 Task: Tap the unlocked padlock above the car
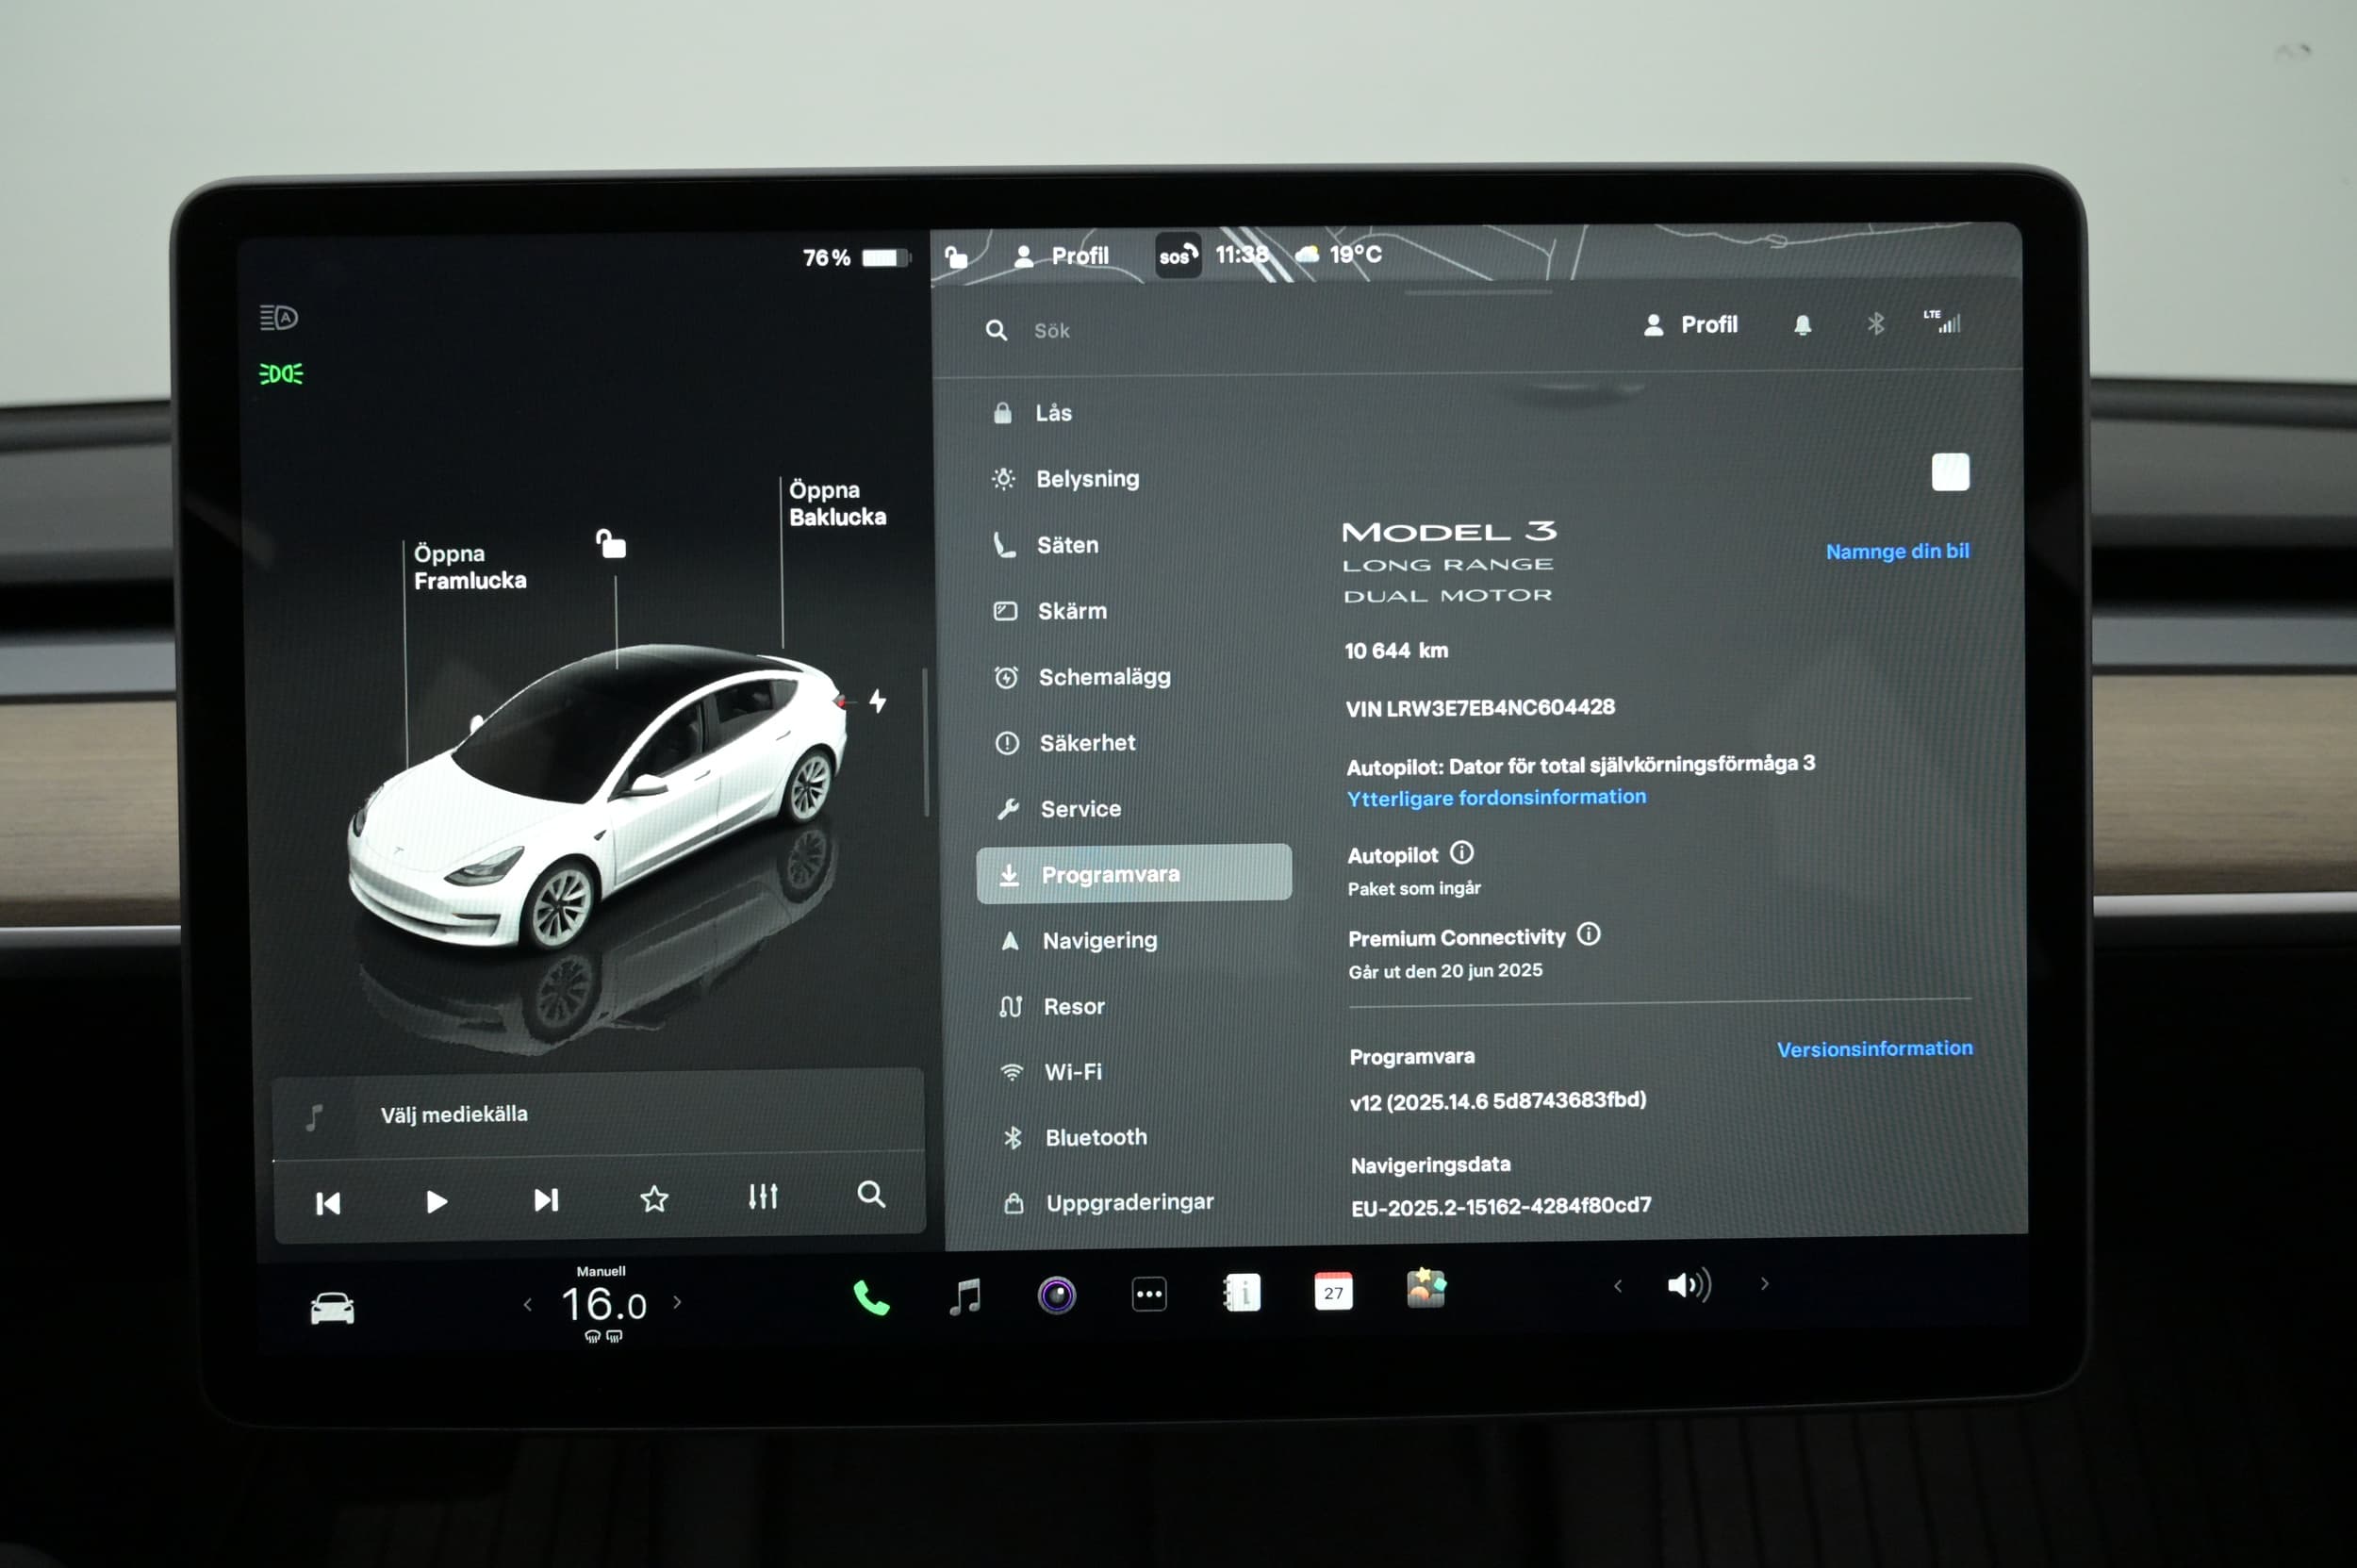click(x=611, y=544)
